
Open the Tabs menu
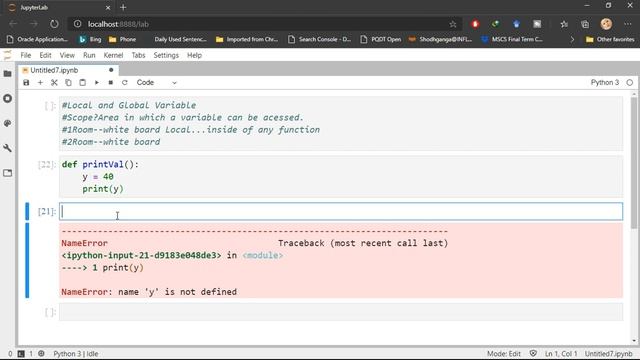pyautogui.click(x=138, y=55)
